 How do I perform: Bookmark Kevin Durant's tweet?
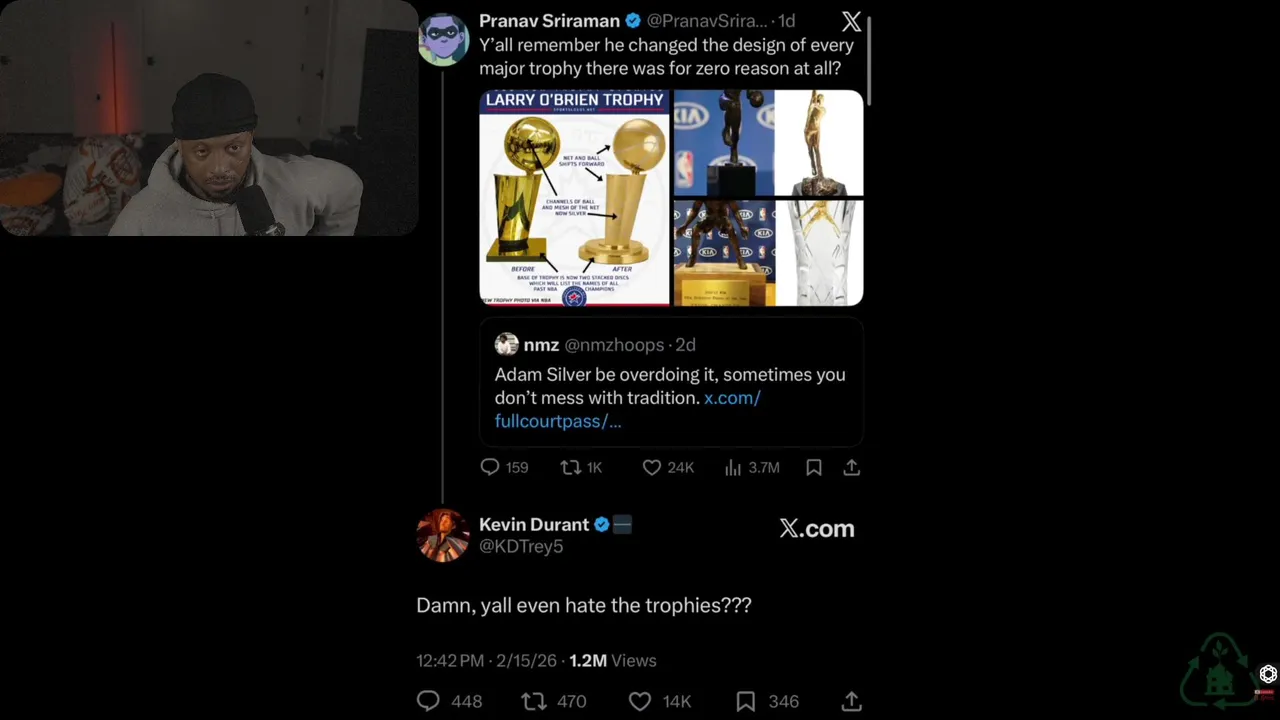pyautogui.click(x=767, y=701)
